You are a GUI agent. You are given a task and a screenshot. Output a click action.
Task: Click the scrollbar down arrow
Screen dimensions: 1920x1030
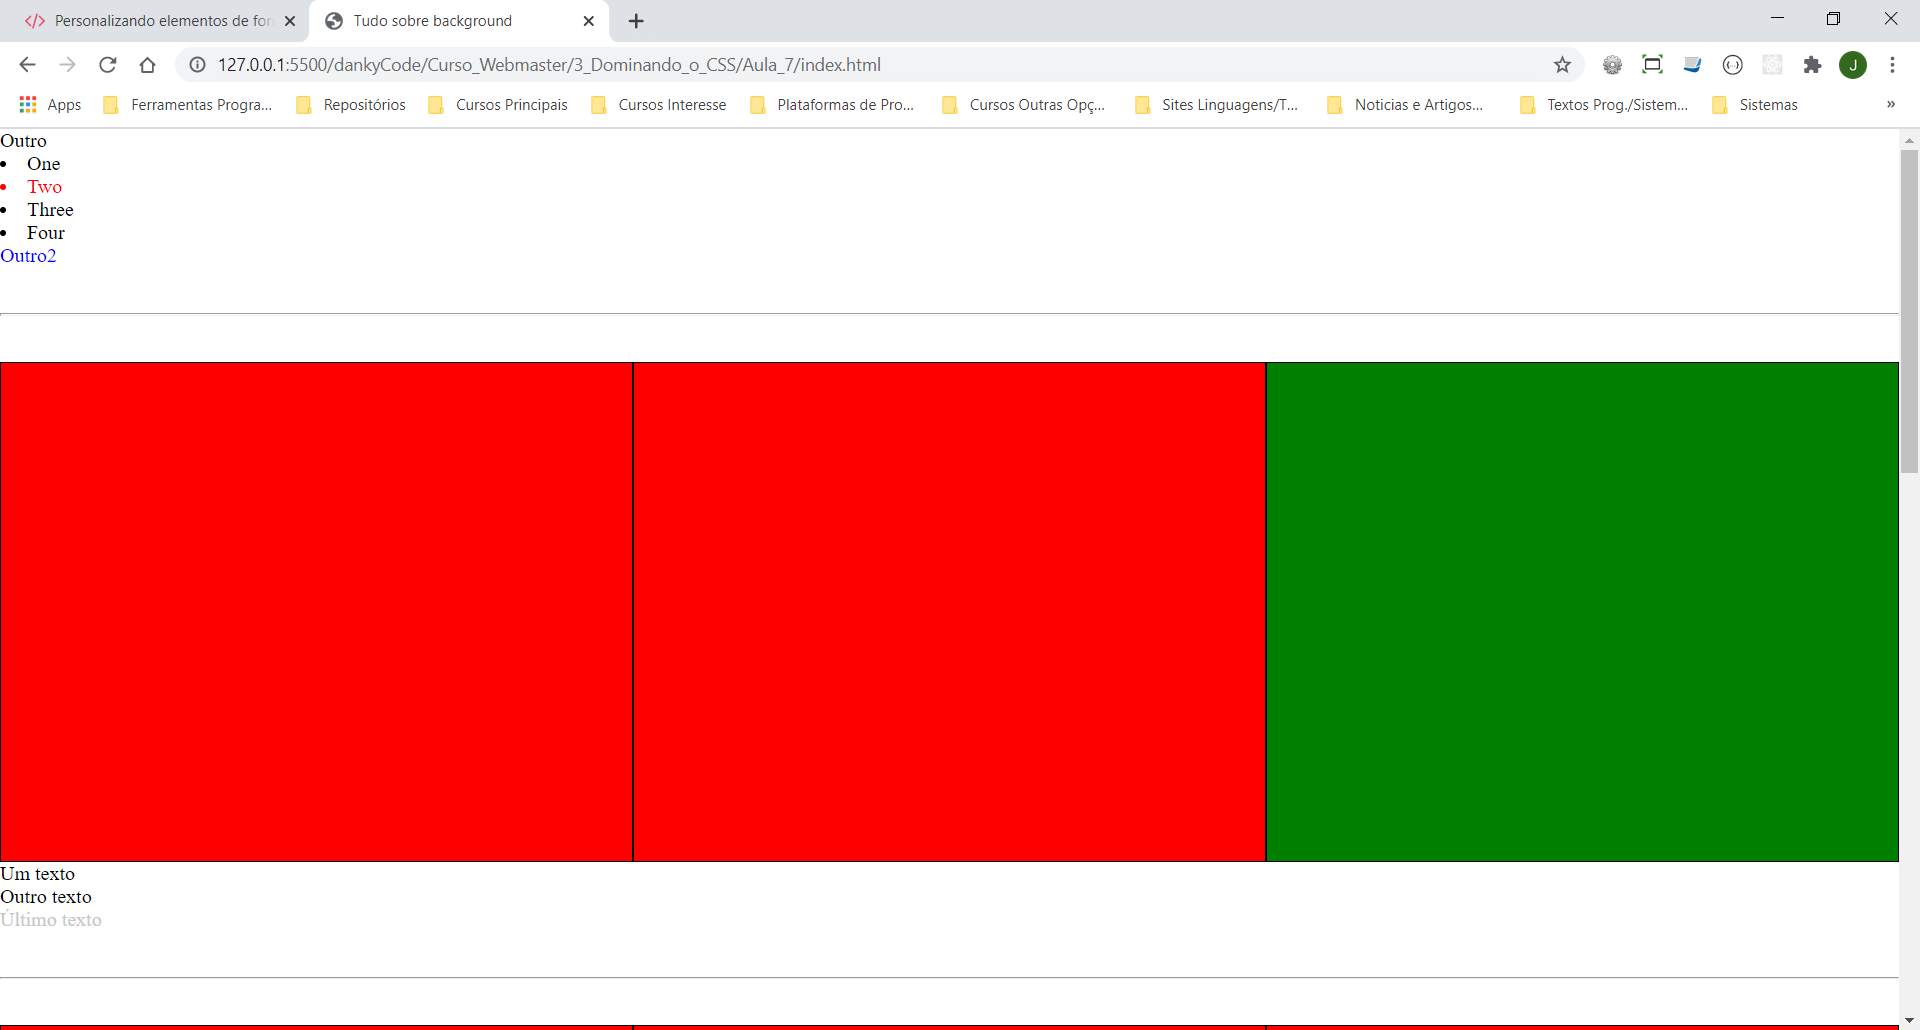1909,1021
